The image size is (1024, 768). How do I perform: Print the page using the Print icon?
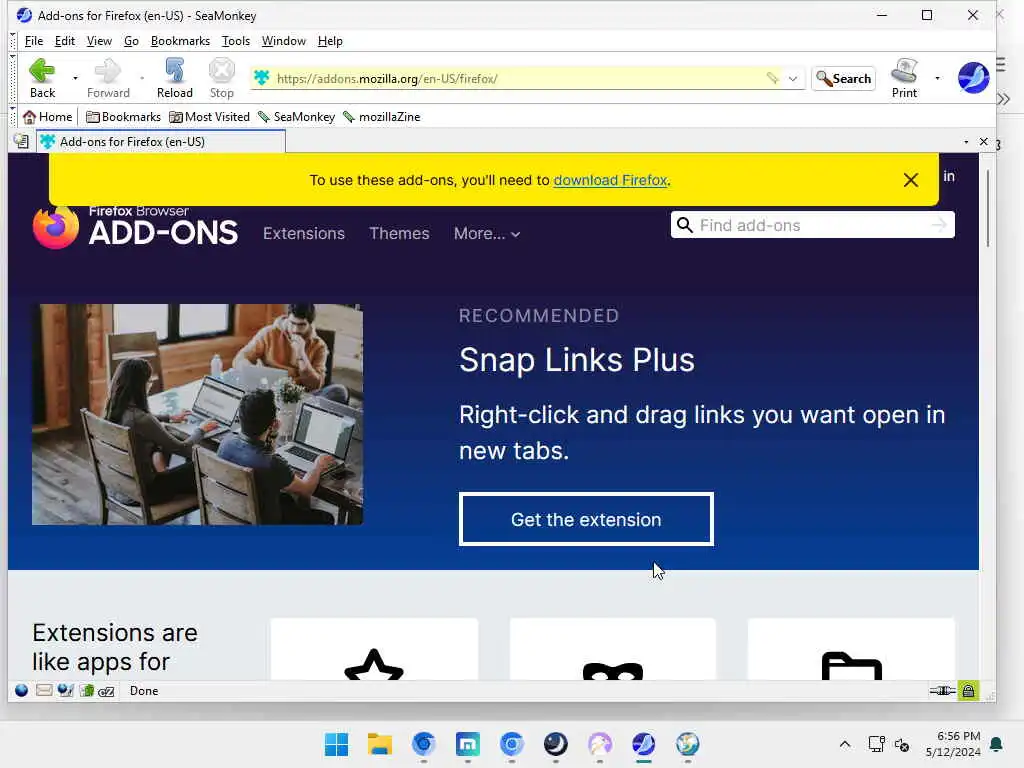tap(904, 77)
